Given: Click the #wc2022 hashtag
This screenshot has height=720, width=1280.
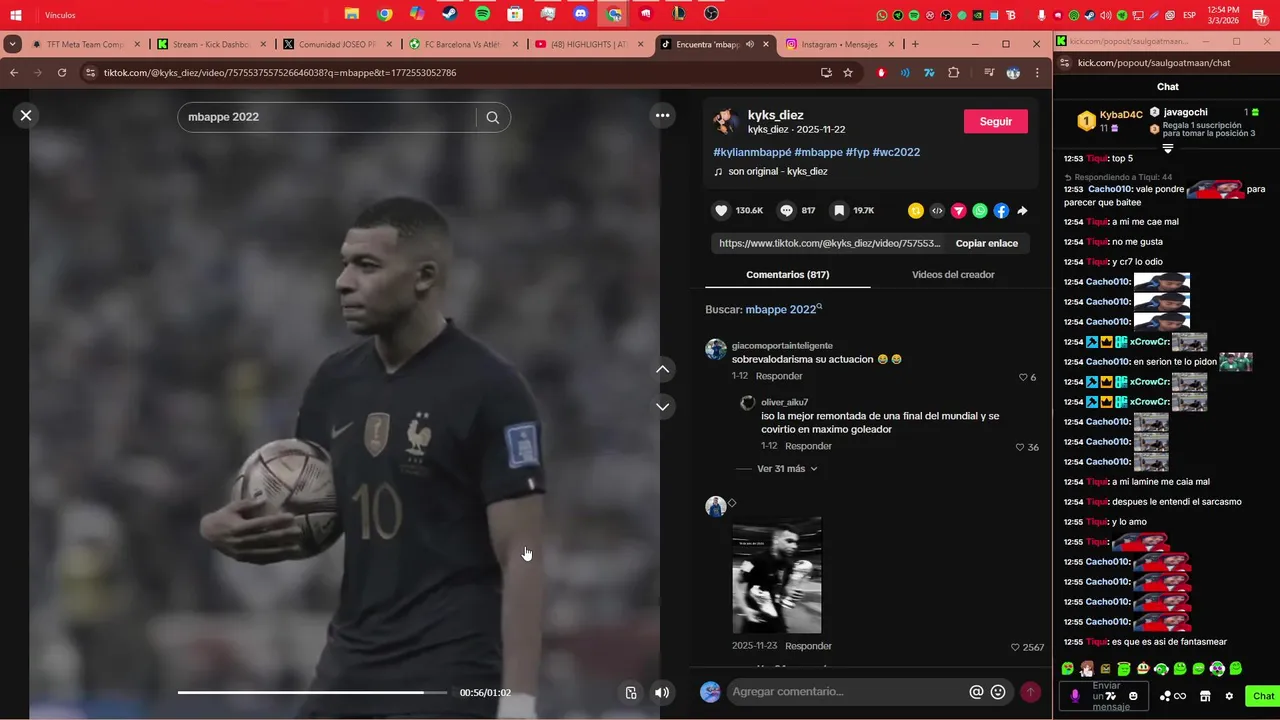Looking at the screenshot, I should (x=896, y=152).
